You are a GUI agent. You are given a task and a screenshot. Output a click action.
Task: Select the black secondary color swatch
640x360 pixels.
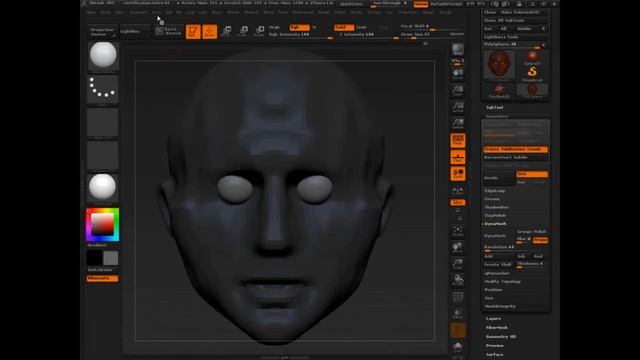click(x=94, y=258)
